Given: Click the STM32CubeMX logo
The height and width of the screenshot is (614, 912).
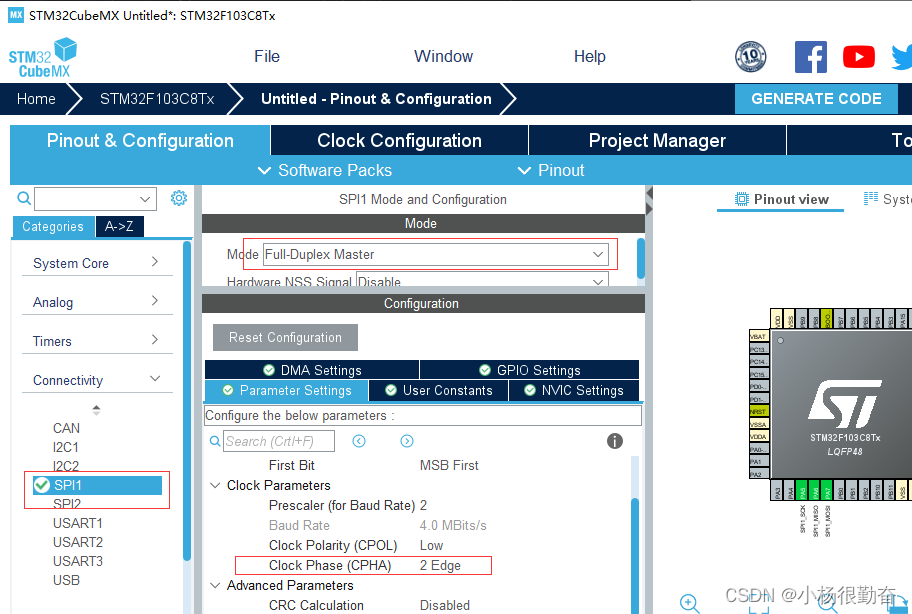Looking at the screenshot, I should tap(43, 58).
